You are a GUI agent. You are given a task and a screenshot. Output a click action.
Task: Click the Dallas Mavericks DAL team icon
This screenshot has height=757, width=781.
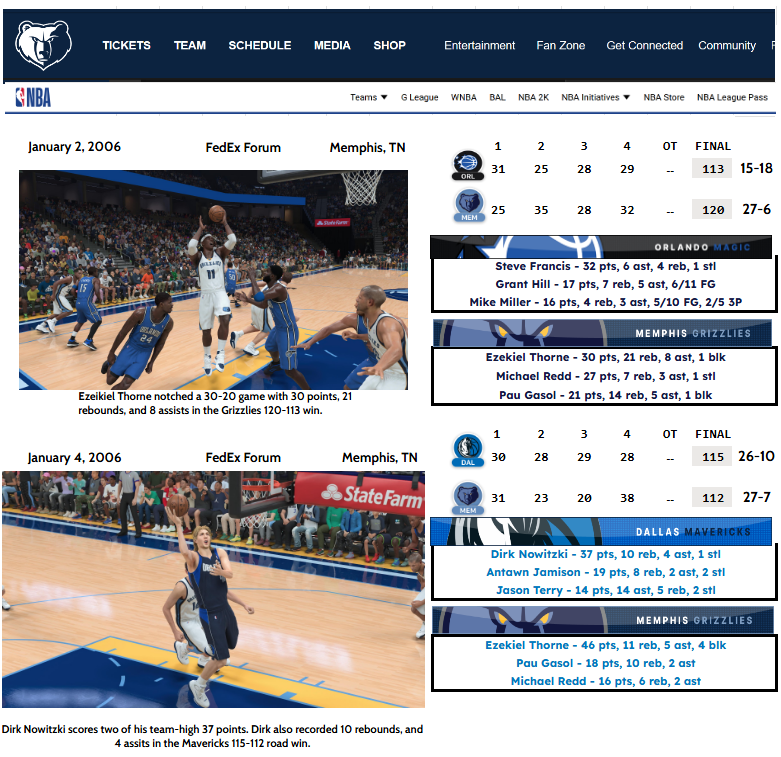(x=468, y=450)
